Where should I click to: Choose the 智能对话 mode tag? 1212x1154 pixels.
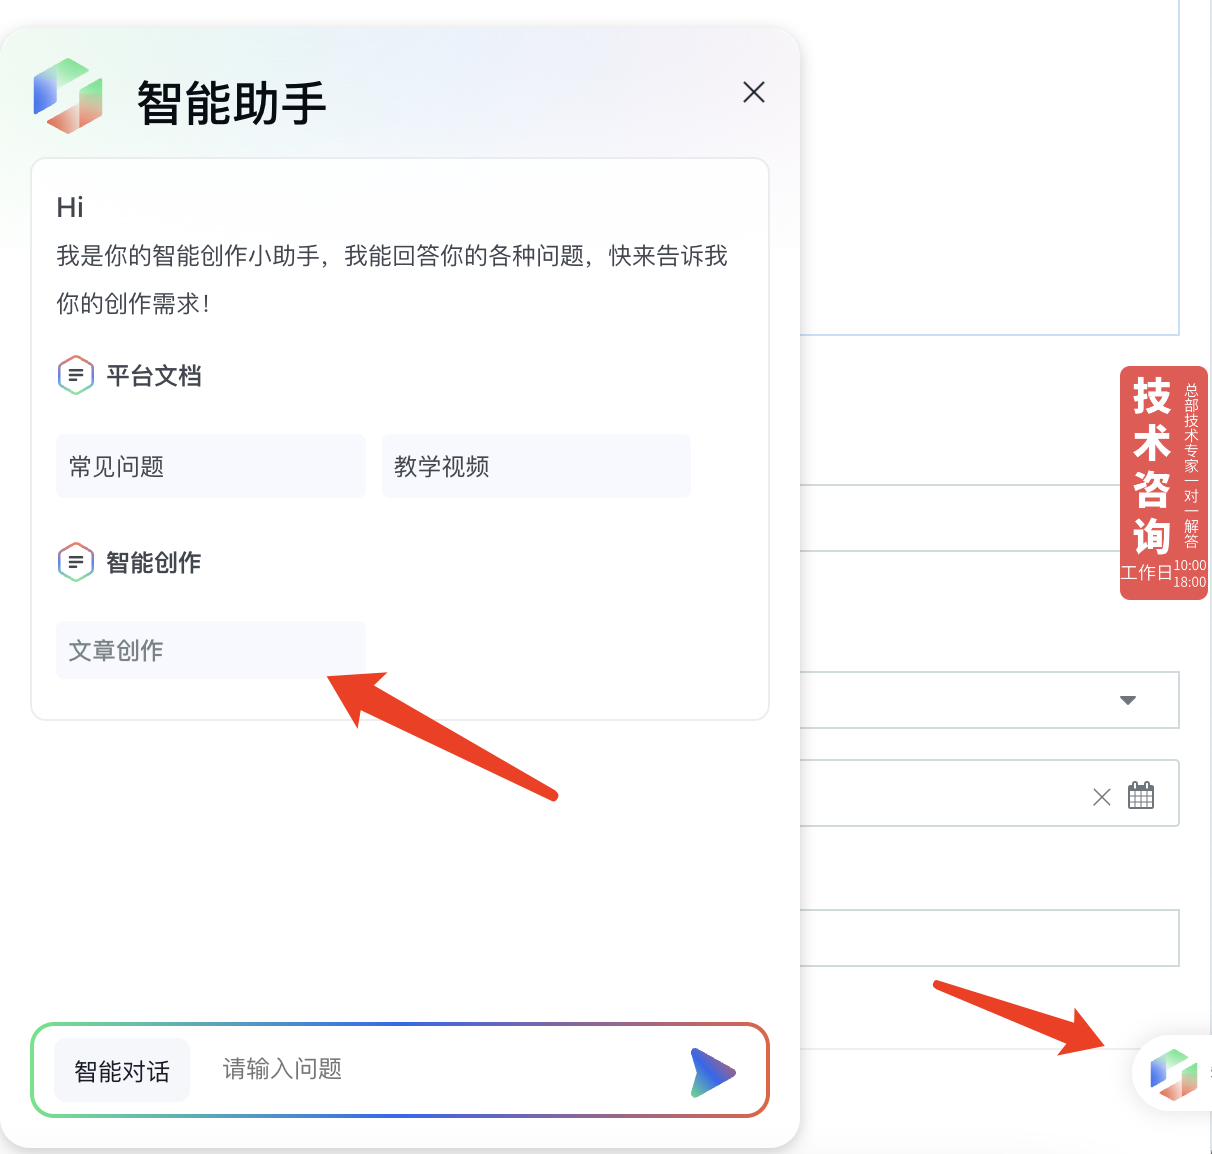point(122,1071)
